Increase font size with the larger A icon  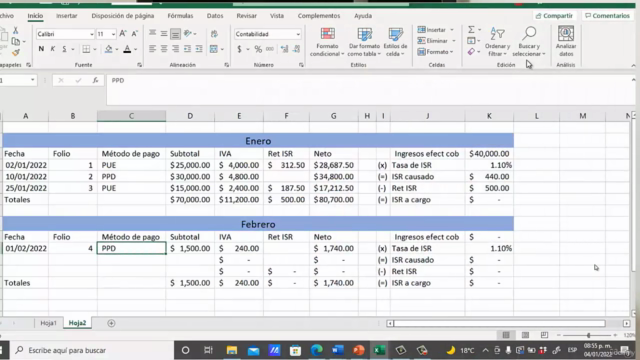tap(123, 34)
